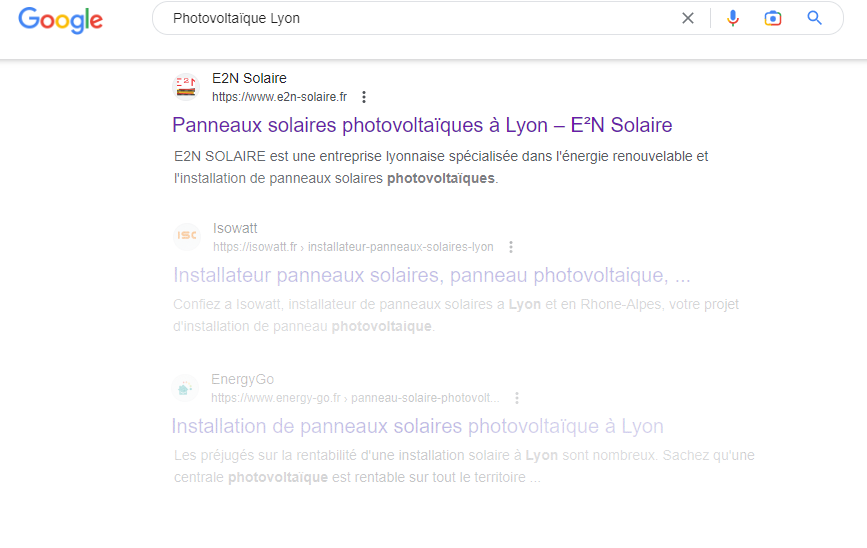
Task: Click the EnergyGo site favicon
Action: click(x=185, y=388)
